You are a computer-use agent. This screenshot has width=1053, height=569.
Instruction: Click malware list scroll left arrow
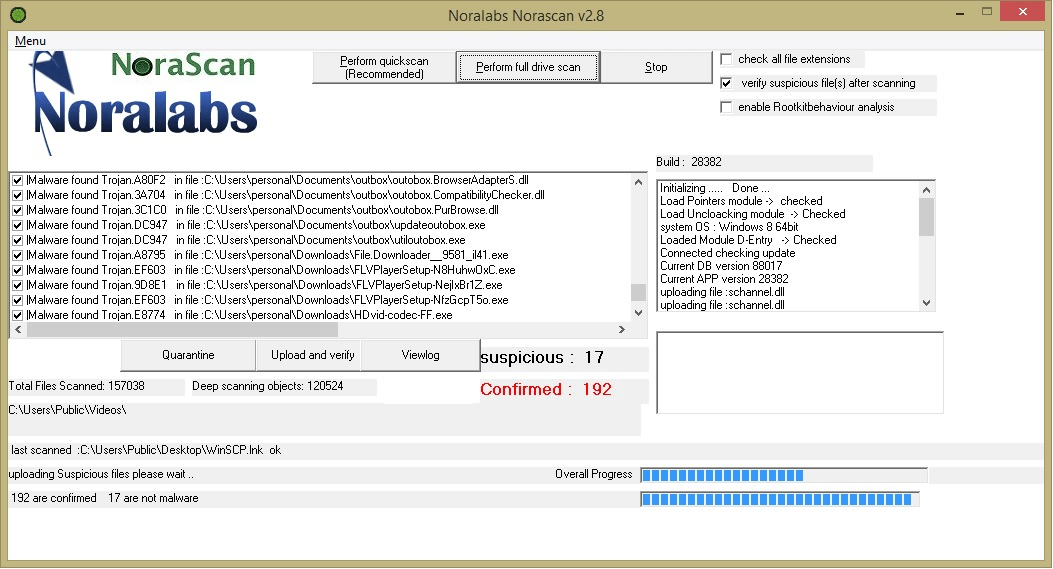click(18, 329)
